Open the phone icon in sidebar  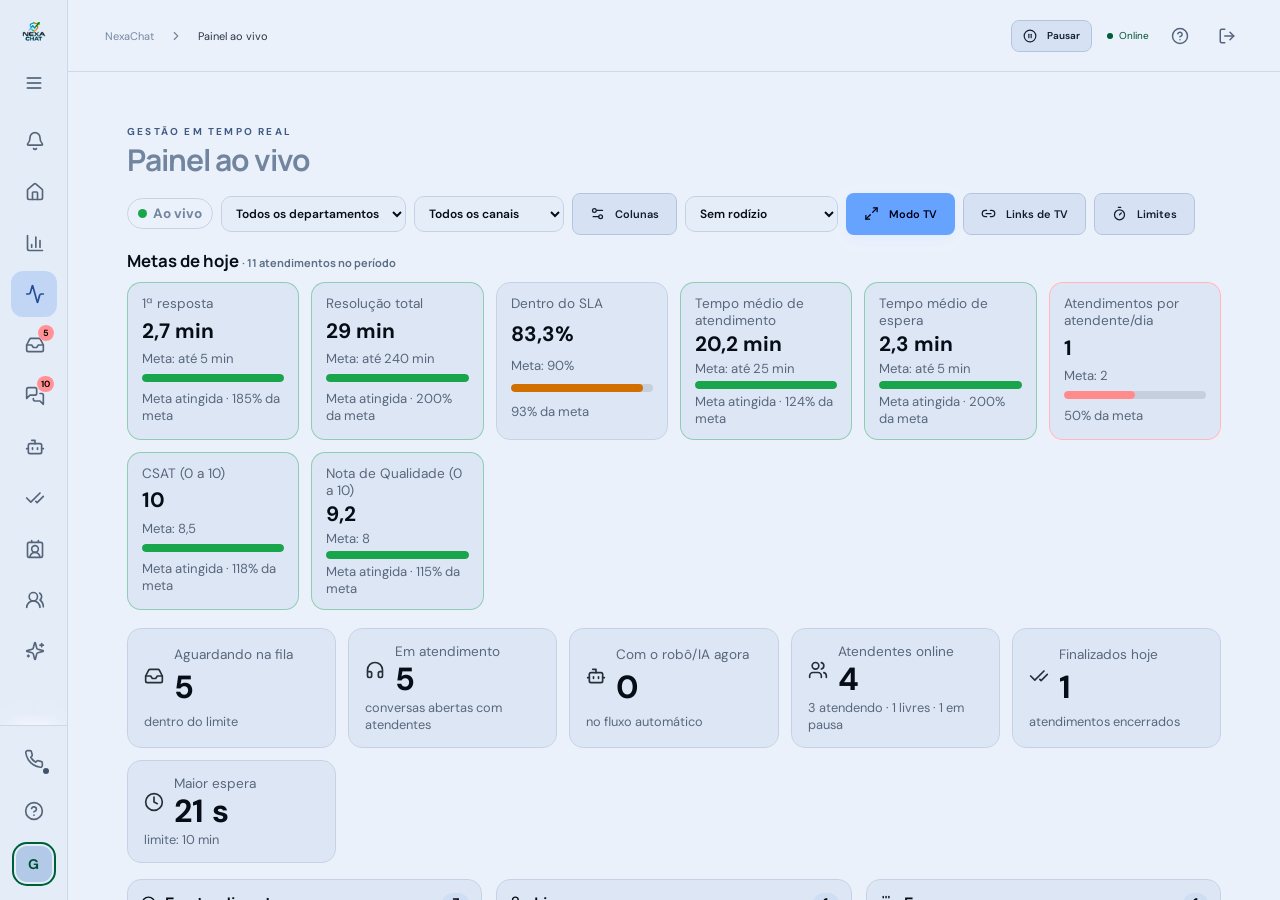(x=34, y=760)
